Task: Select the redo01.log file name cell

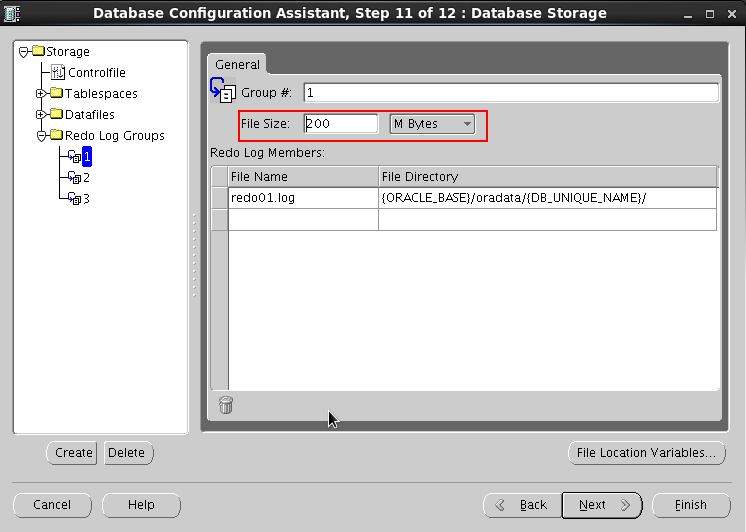Action: pyautogui.click(x=303, y=198)
